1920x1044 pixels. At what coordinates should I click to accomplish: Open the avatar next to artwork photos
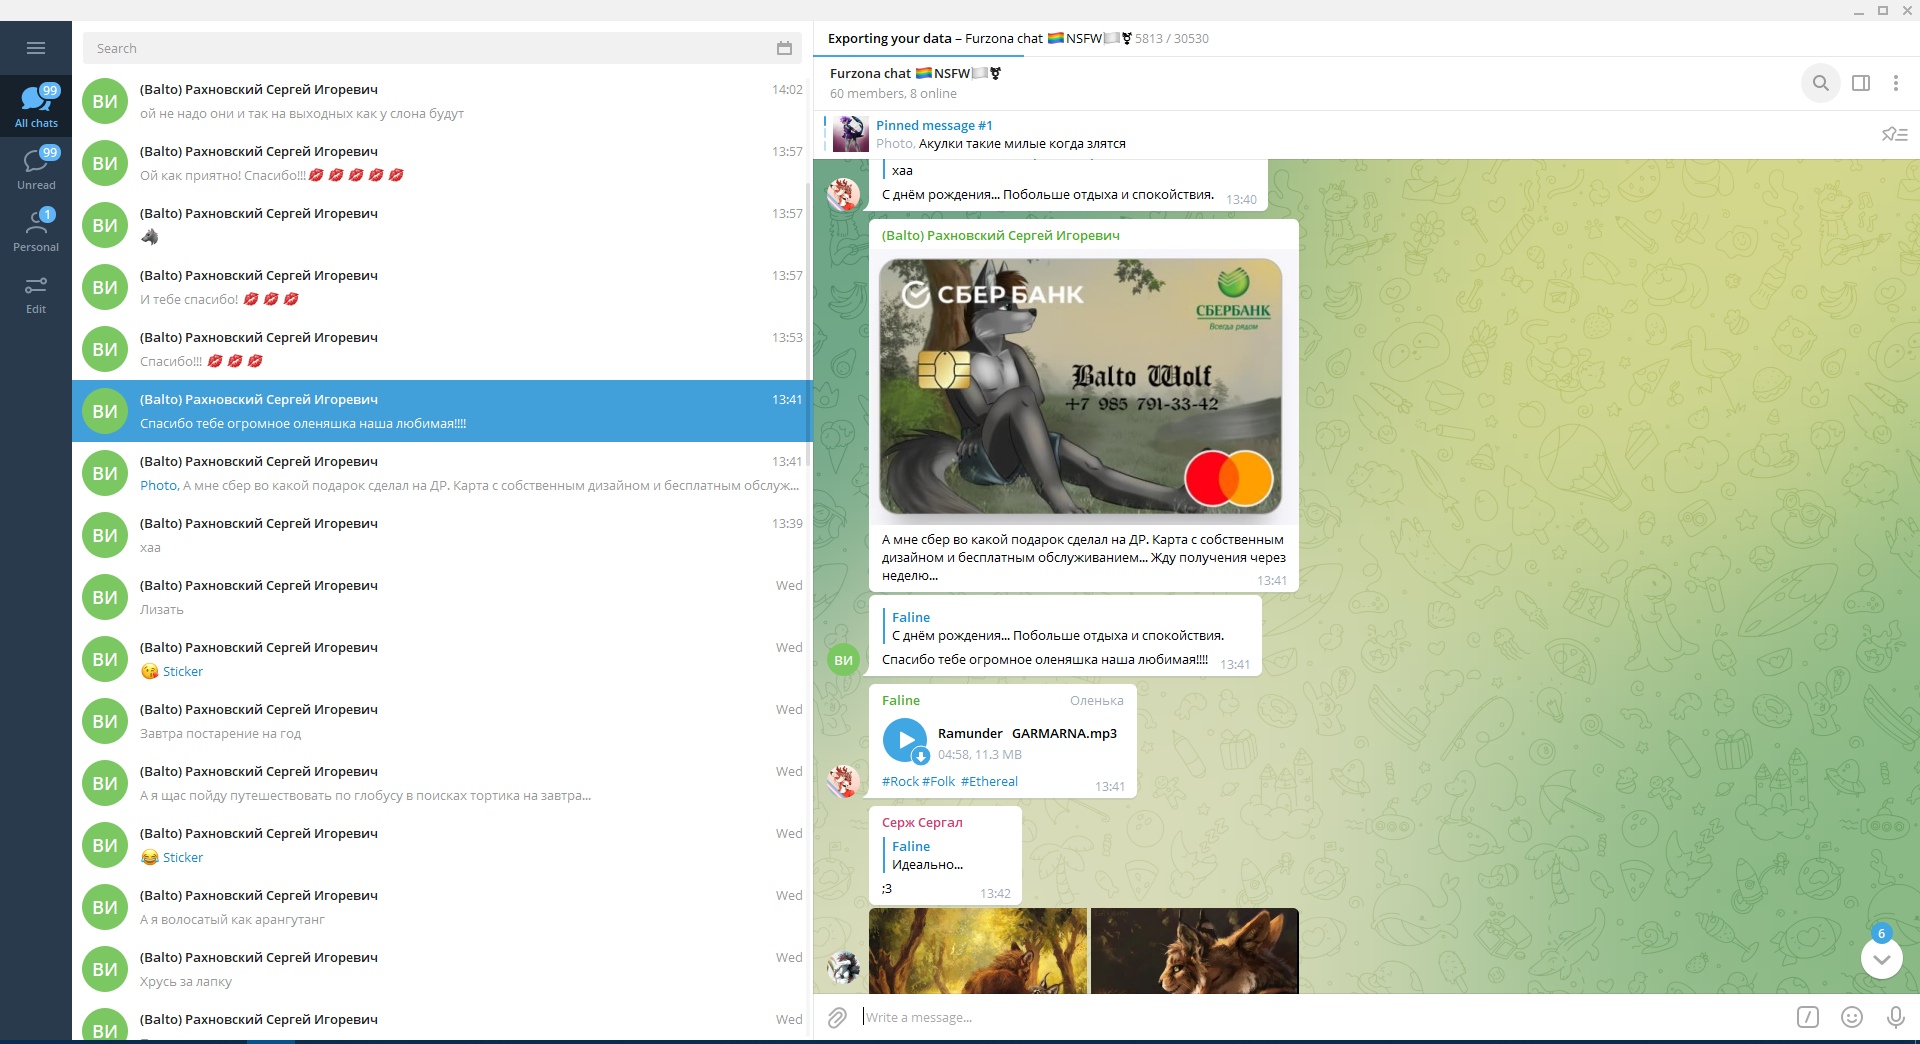tap(843, 967)
